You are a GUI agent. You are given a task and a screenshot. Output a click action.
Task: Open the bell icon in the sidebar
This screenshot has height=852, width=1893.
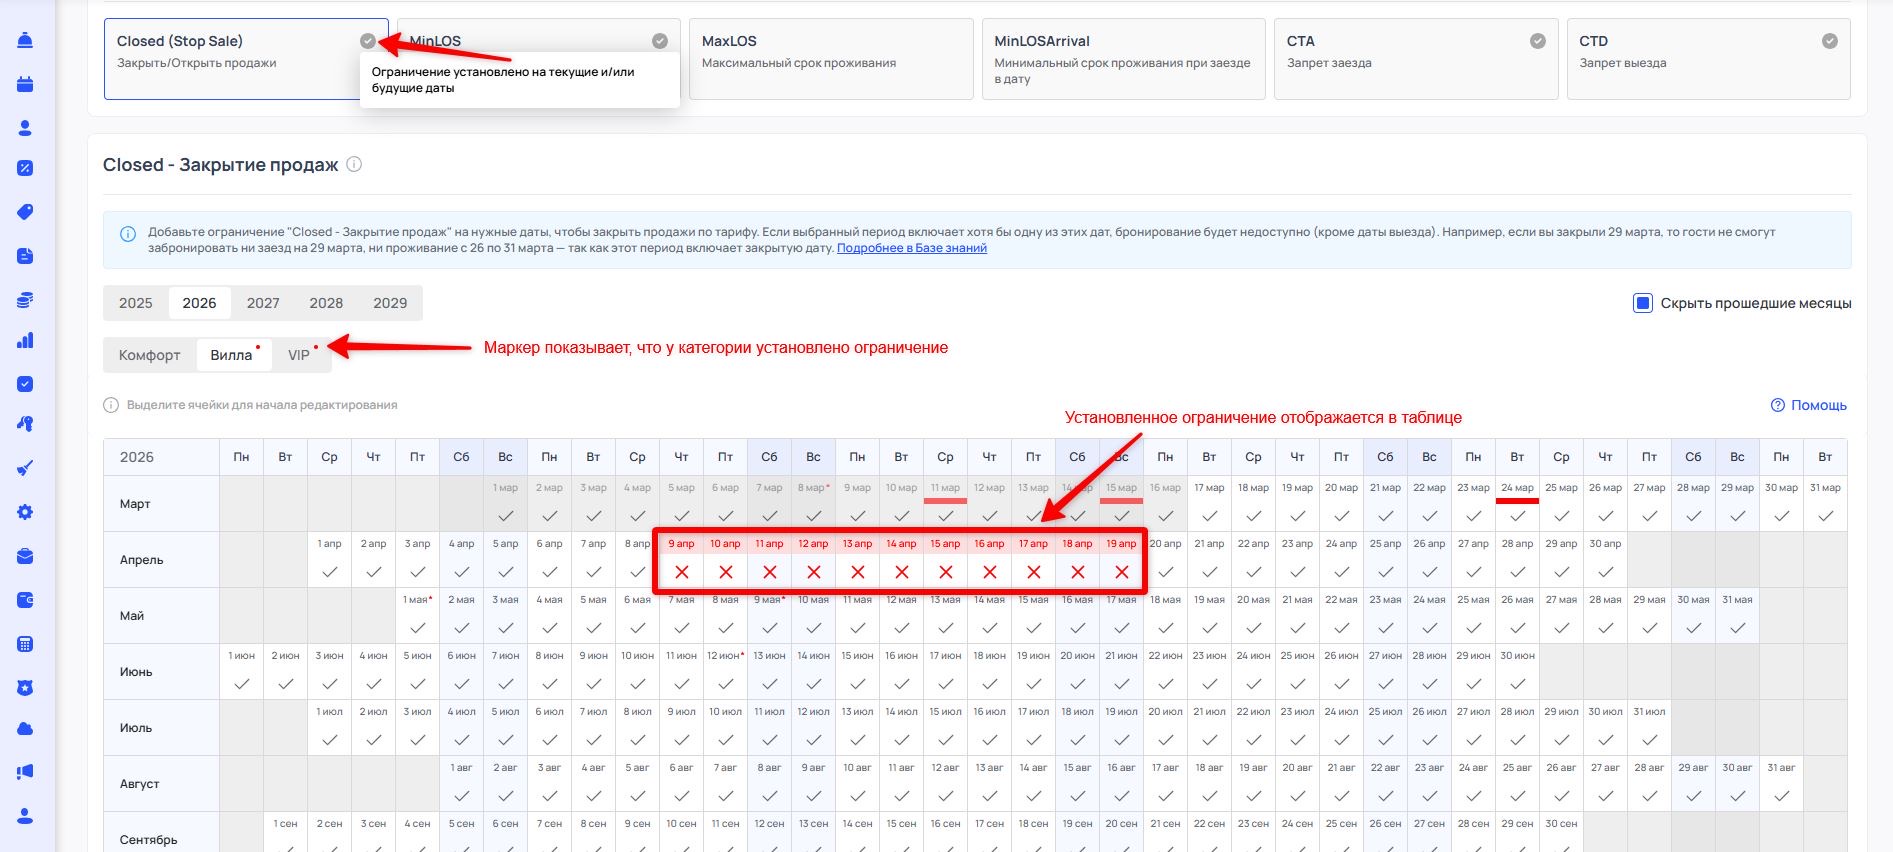[25, 40]
